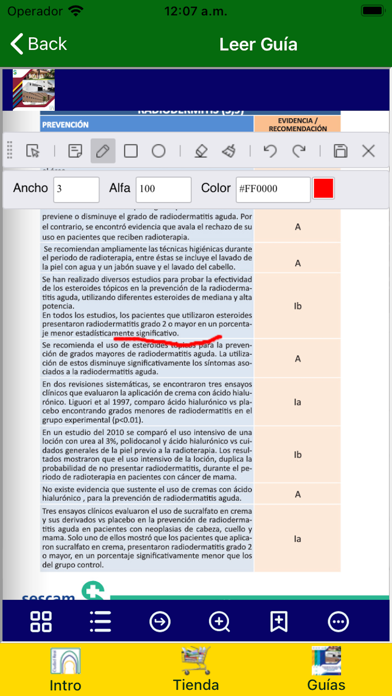The image size is (392, 696).
Task: Close the annotation toolbar
Action: pos(368,151)
